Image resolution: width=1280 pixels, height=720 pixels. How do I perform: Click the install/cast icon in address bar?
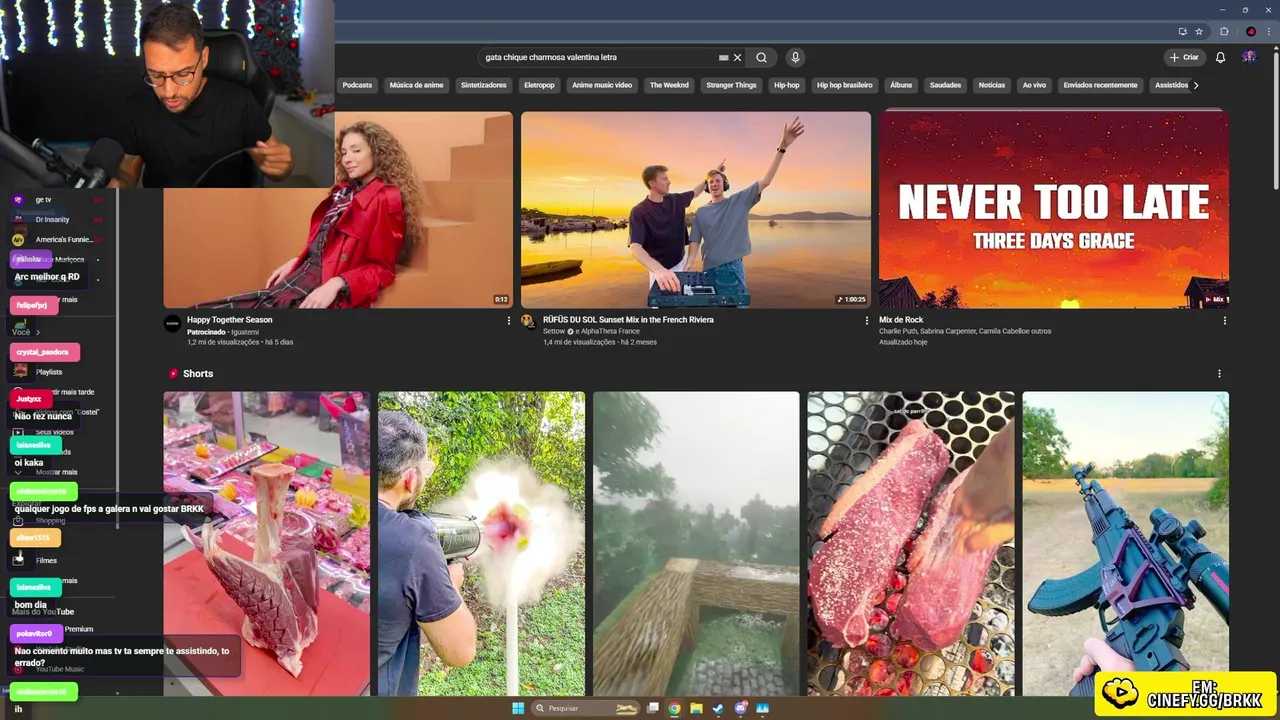pos(1183,31)
